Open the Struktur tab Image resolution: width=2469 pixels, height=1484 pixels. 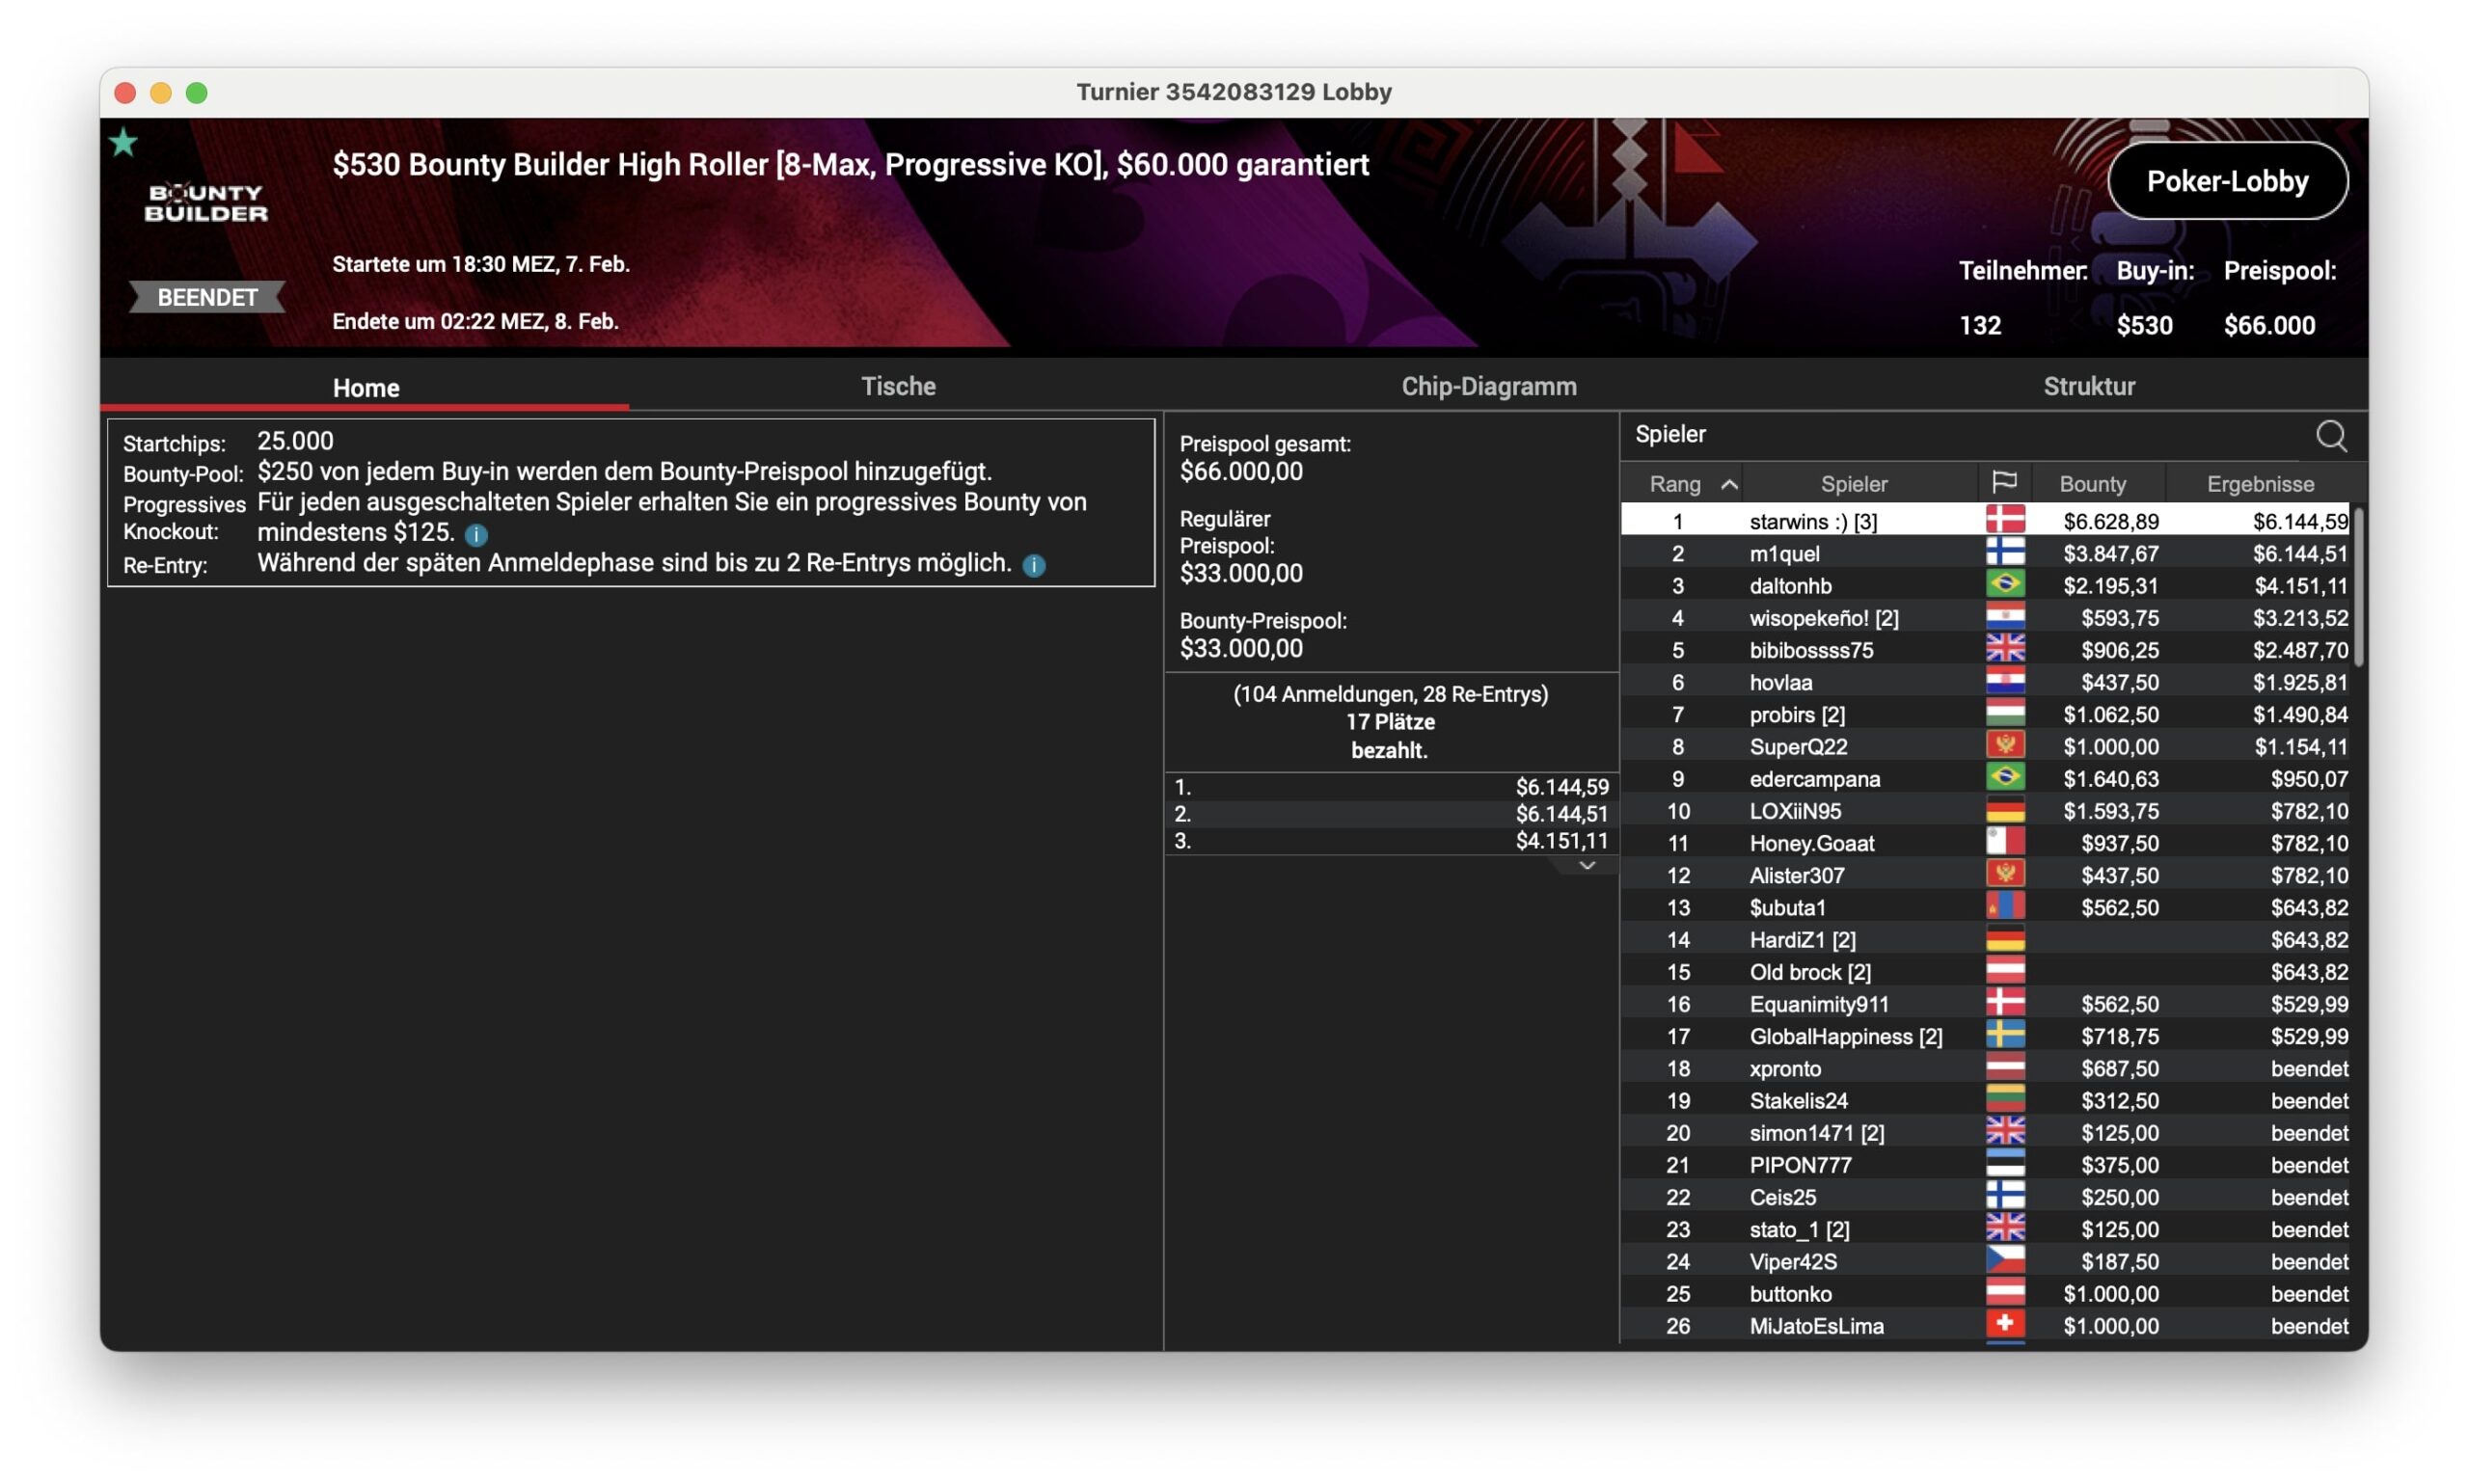click(x=2088, y=386)
